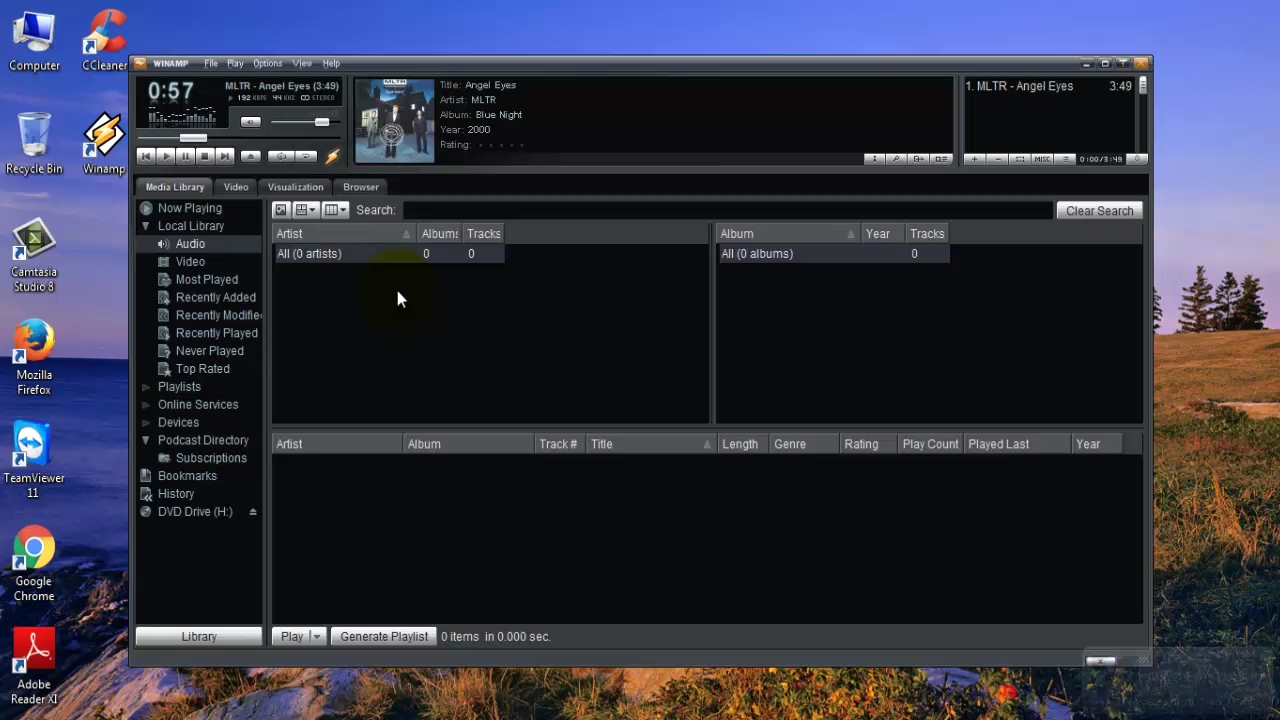Open the Play button dropdown arrow
1280x720 pixels.
coord(317,636)
